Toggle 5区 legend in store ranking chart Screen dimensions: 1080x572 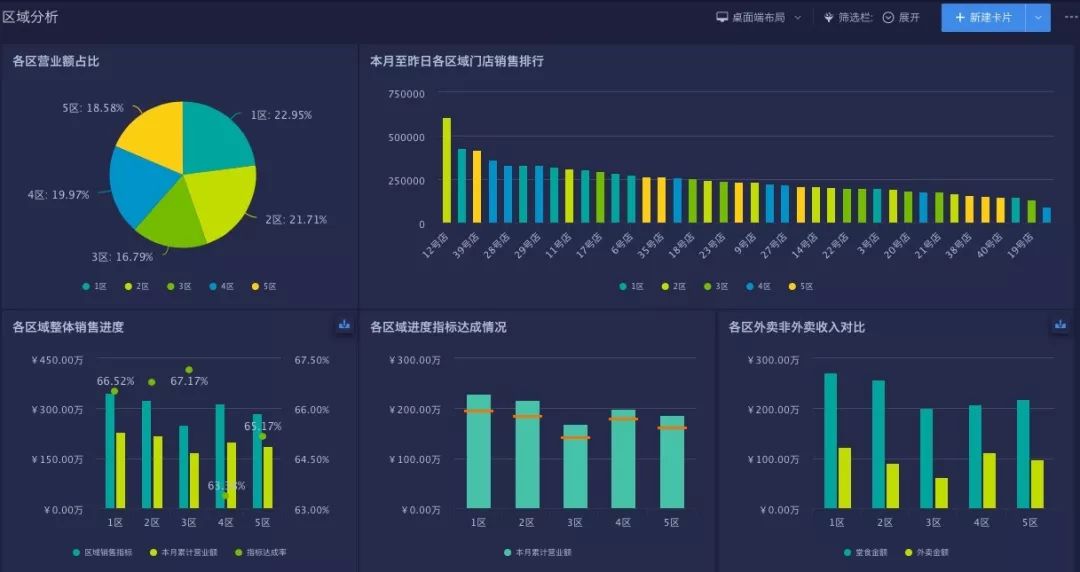(x=800, y=286)
